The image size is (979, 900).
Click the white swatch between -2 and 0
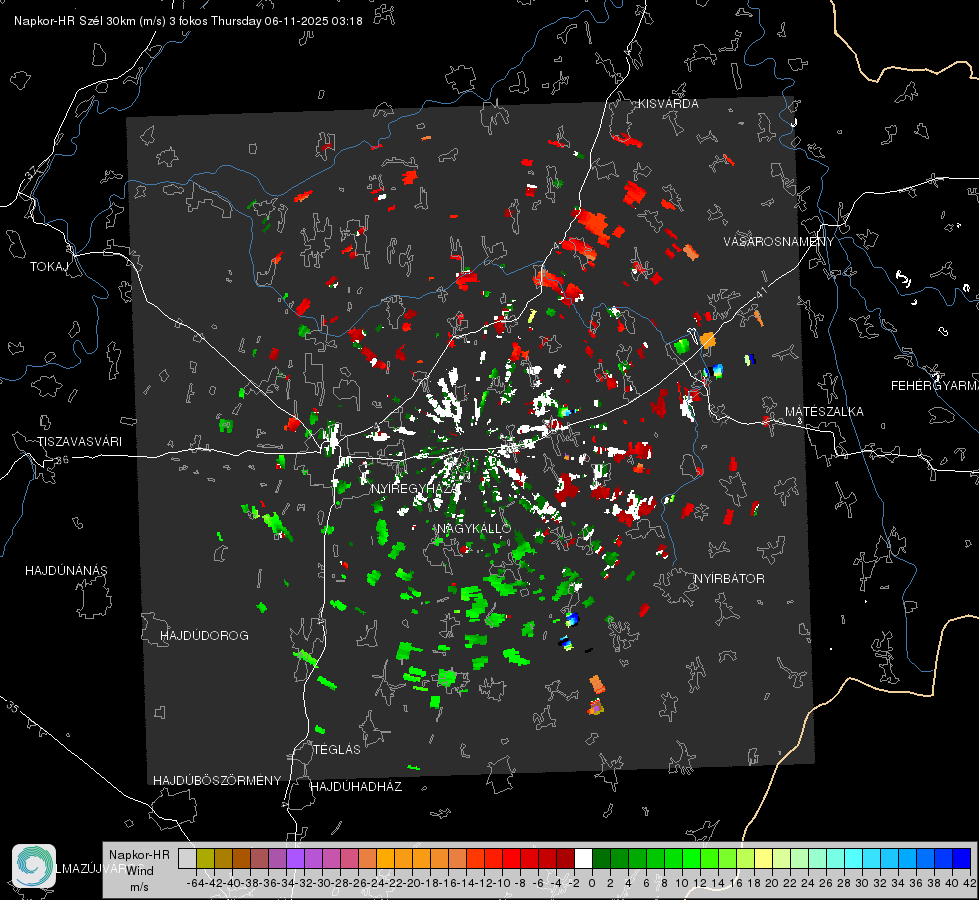click(x=583, y=858)
